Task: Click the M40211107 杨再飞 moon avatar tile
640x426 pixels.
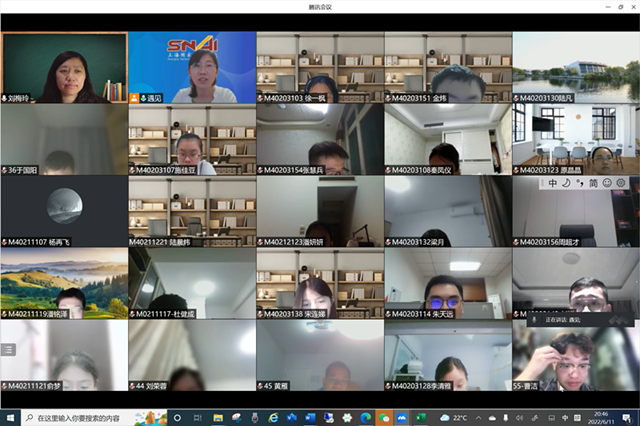Action: (x=64, y=210)
